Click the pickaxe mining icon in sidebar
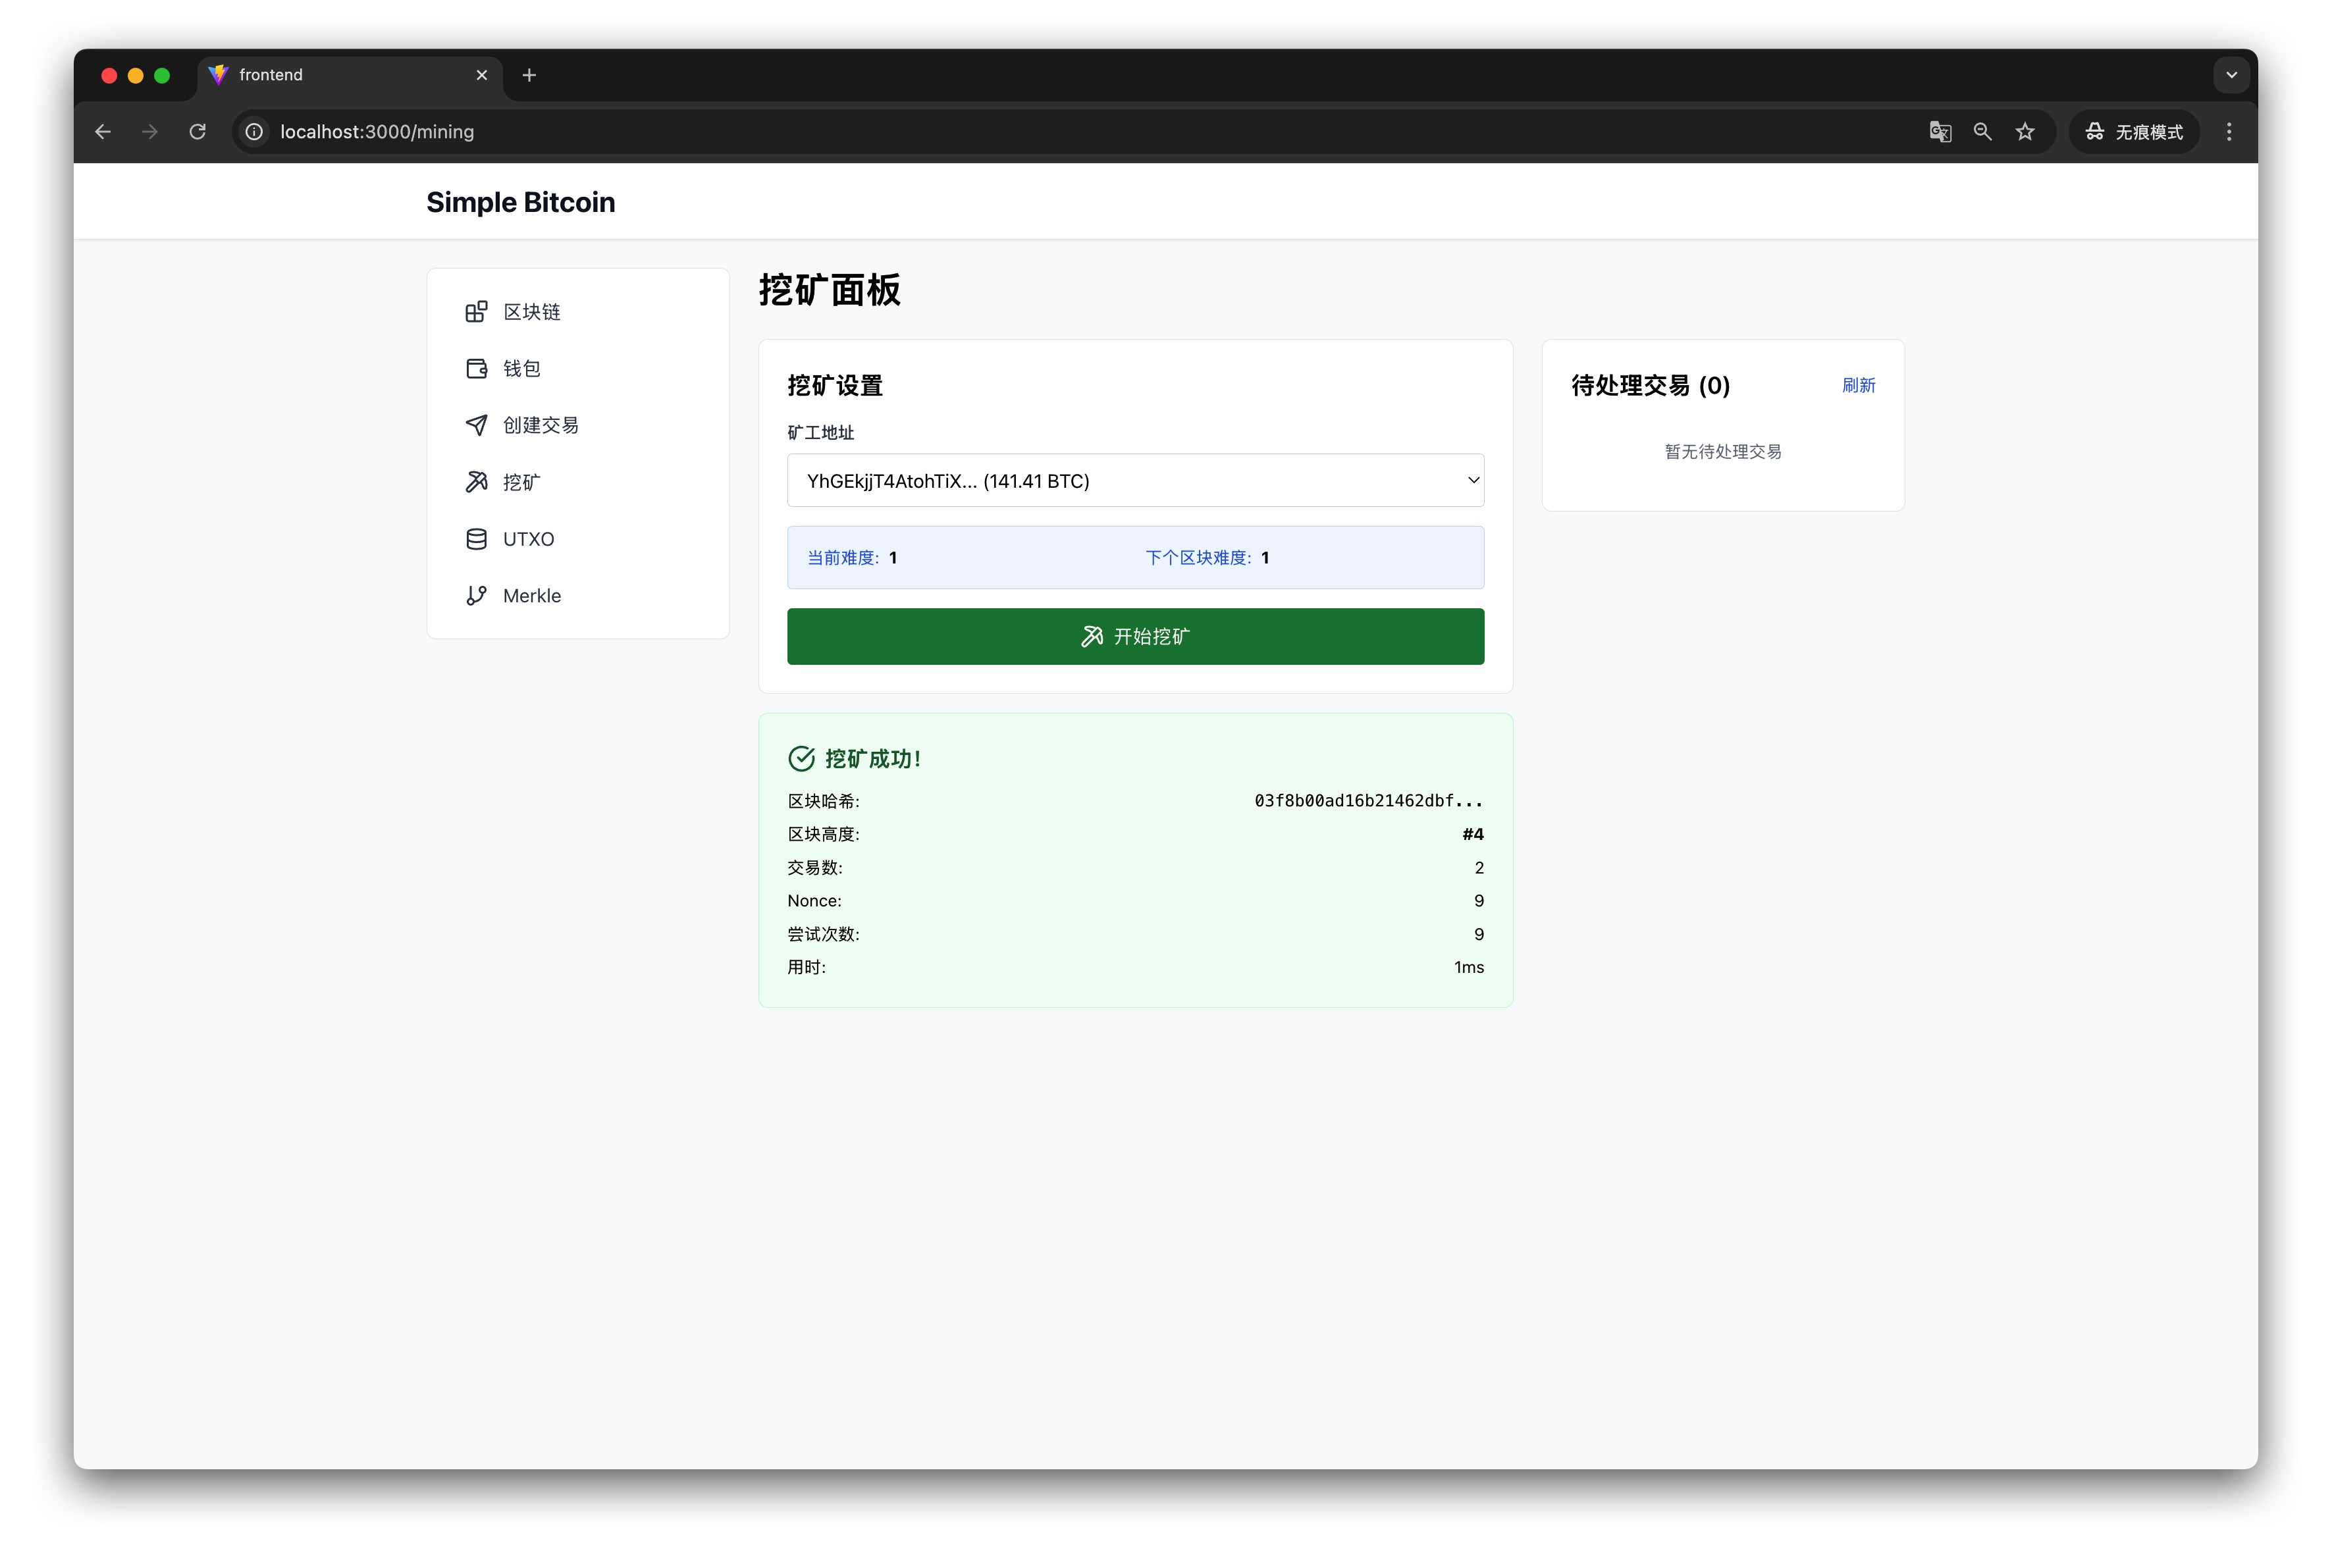Viewport: 2332px width, 1568px height. (476, 482)
